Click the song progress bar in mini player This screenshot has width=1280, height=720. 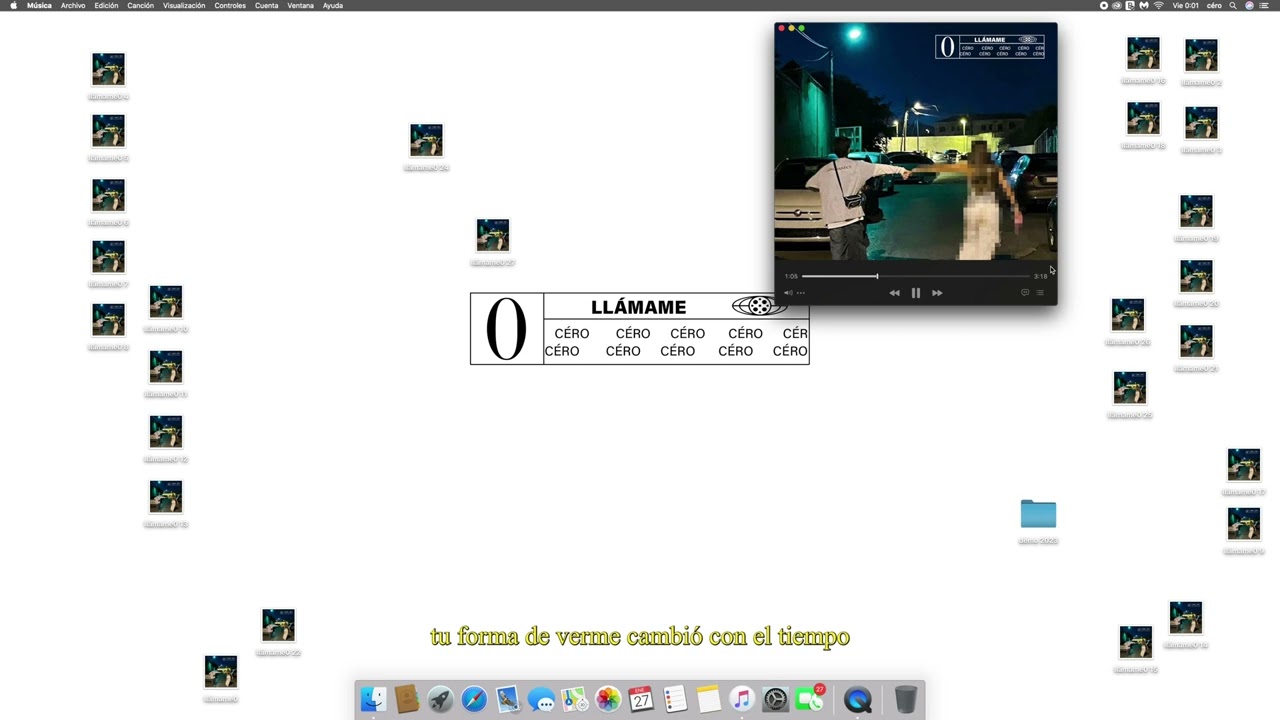[915, 276]
